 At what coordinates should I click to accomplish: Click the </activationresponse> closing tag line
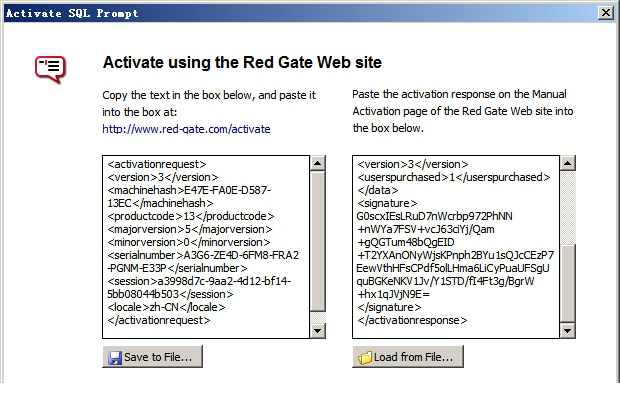click(412, 320)
